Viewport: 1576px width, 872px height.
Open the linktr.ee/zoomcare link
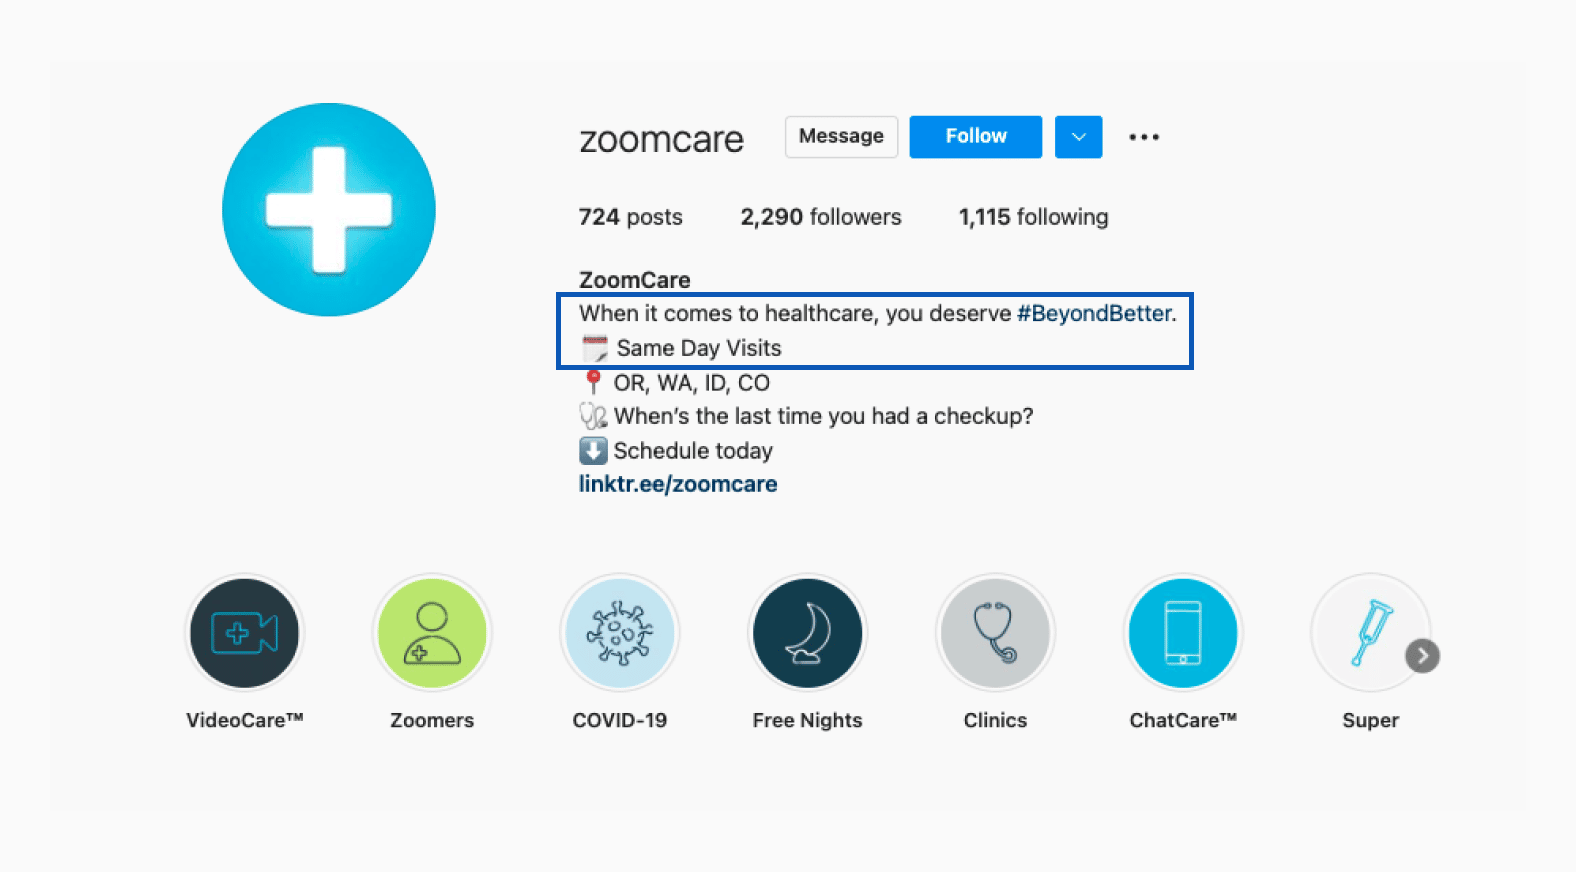click(678, 484)
